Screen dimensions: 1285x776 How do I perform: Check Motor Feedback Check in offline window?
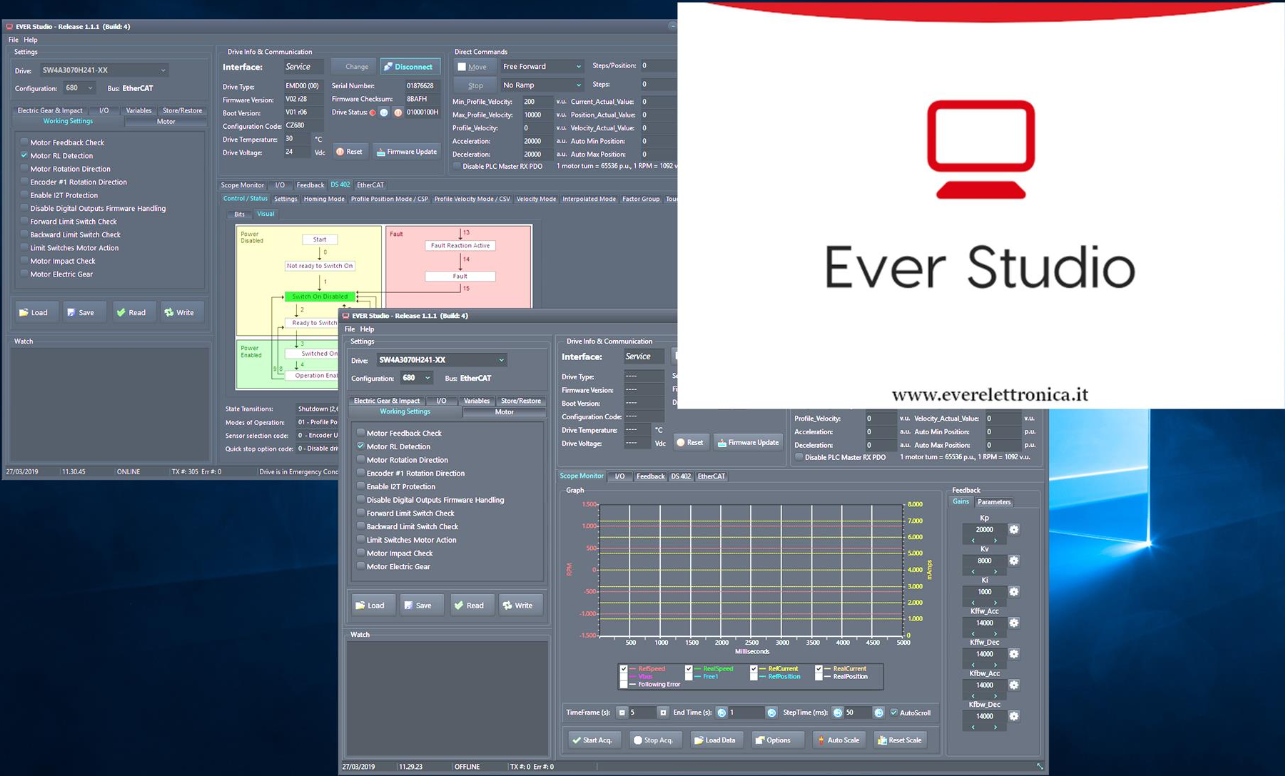point(361,433)
